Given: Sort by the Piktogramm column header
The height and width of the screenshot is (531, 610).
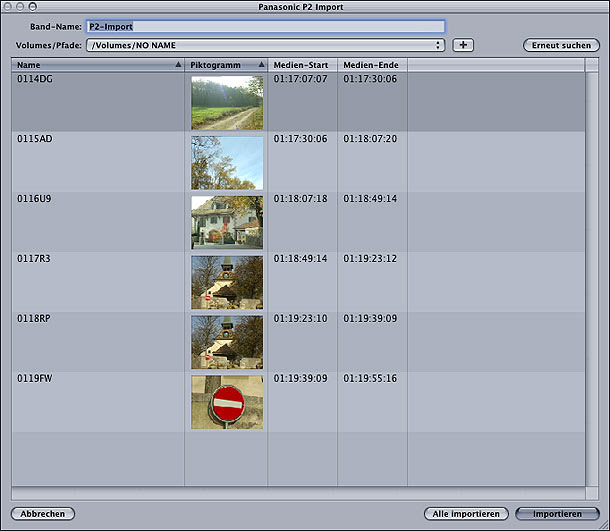Looking at the screenshot, I should [x=226, y=65].
